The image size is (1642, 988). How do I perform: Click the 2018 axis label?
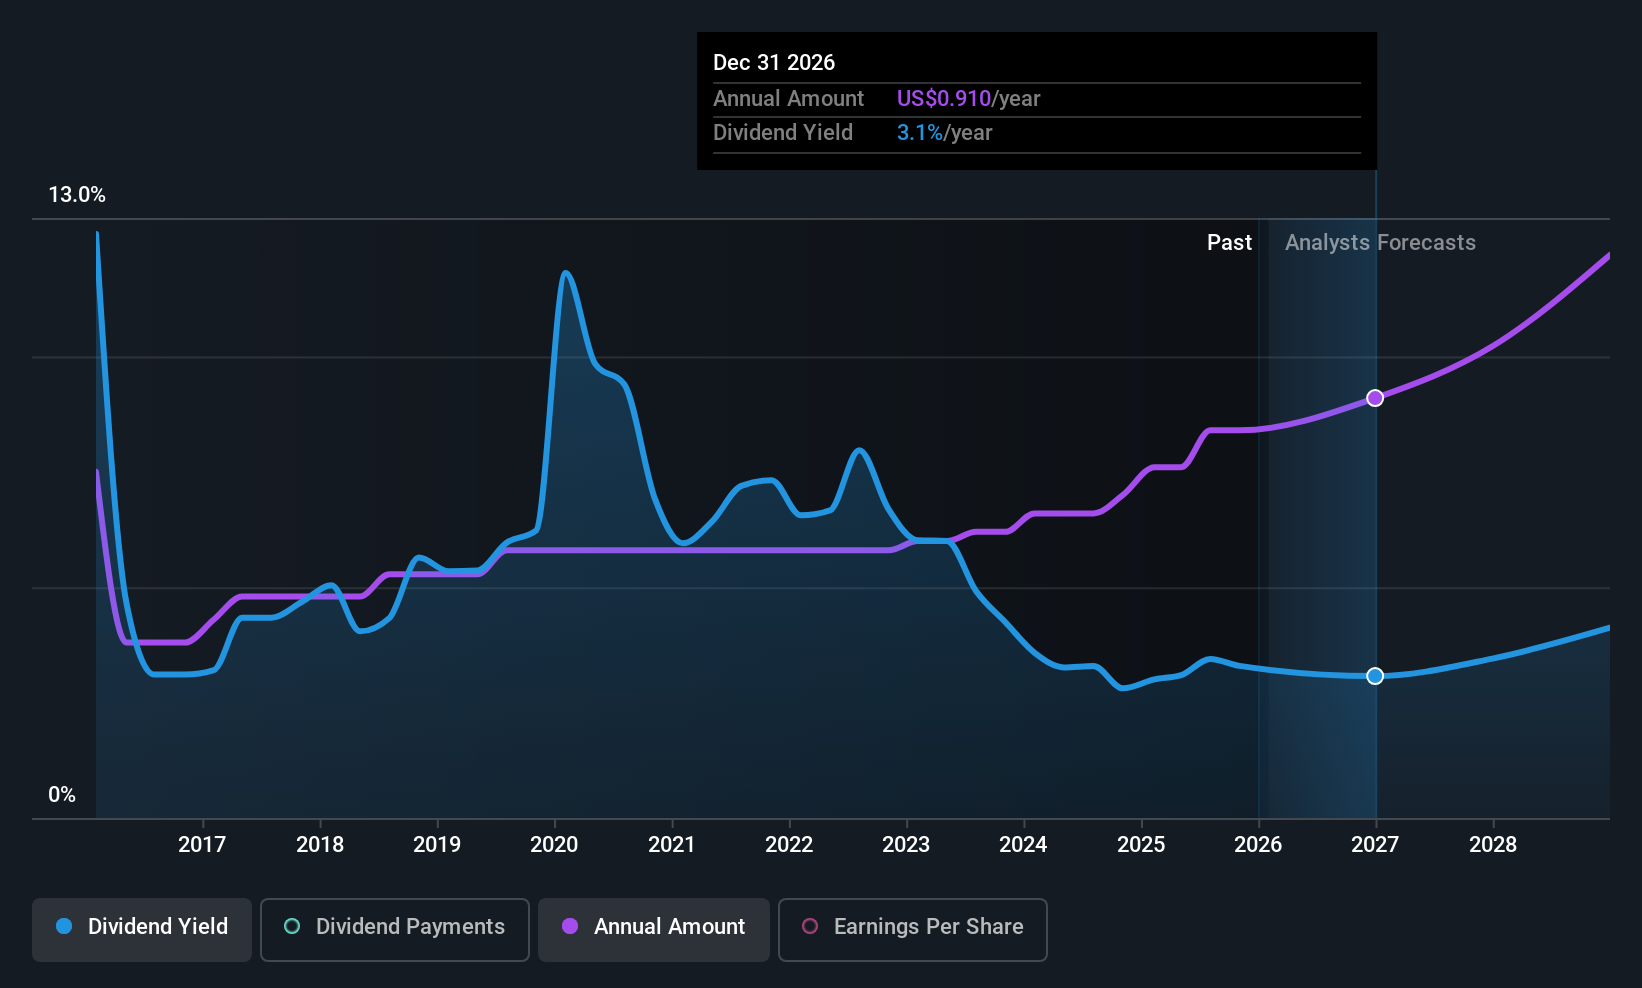pyautogui.click(x=320, y=844)
